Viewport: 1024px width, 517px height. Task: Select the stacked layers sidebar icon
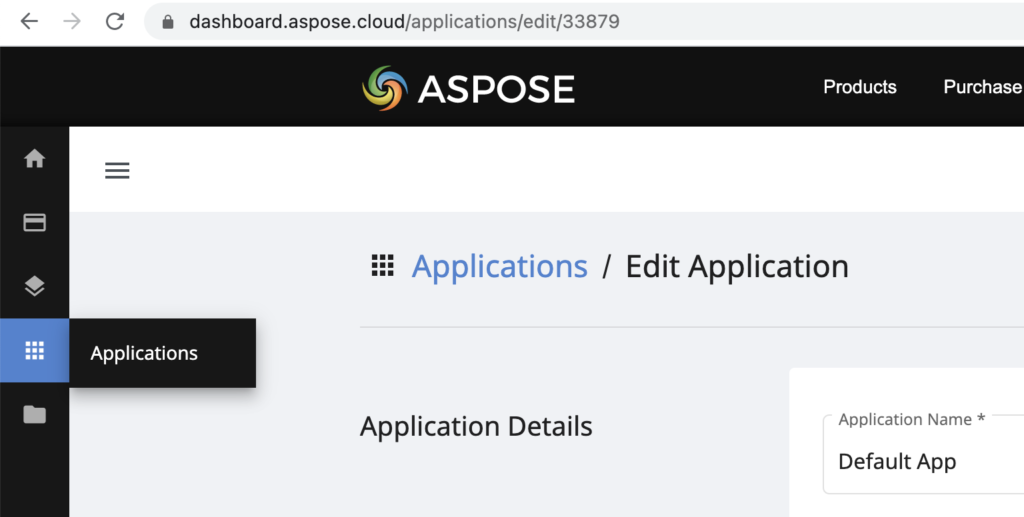(35, 286)
